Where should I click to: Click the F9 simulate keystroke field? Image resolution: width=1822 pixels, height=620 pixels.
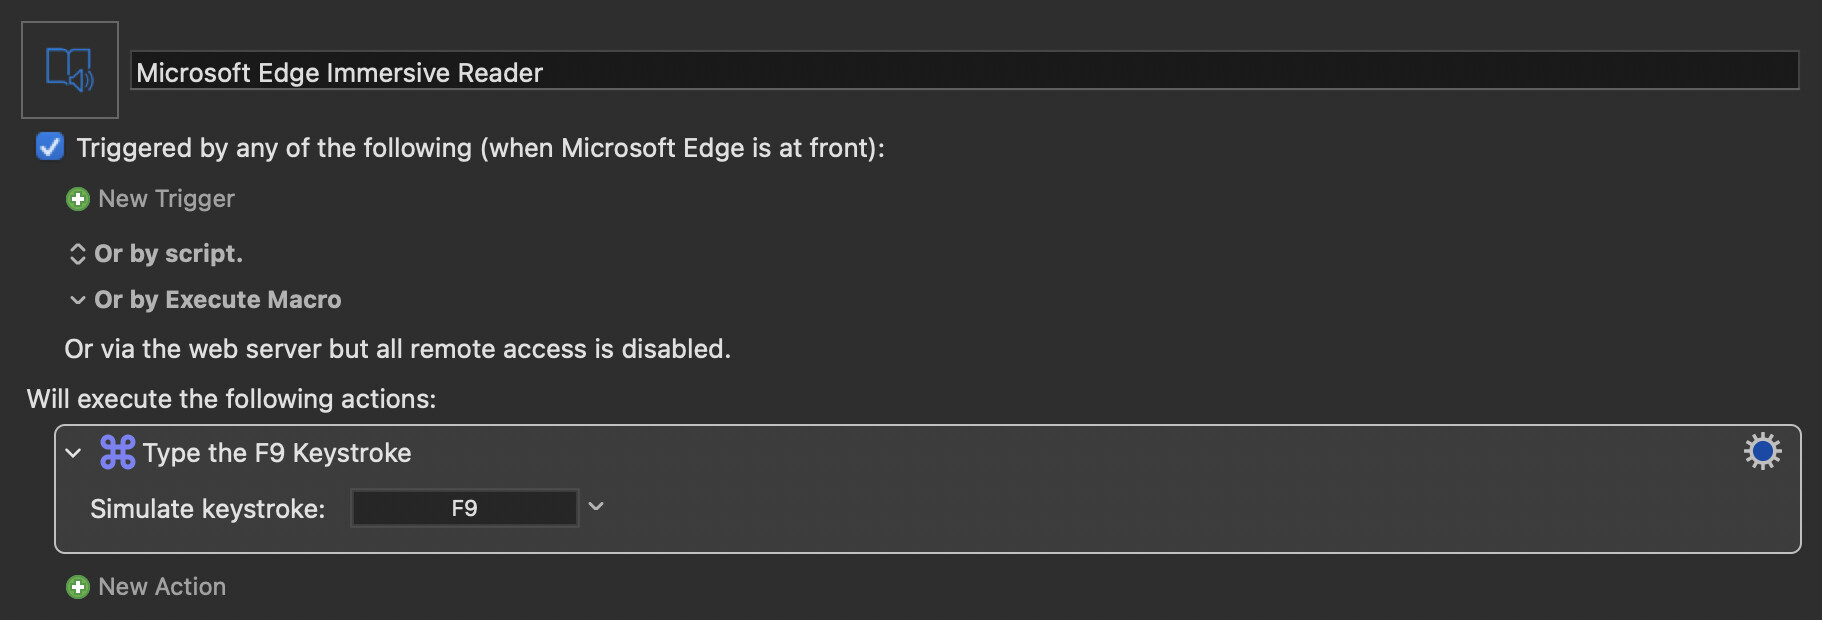(x=465, y=508)
